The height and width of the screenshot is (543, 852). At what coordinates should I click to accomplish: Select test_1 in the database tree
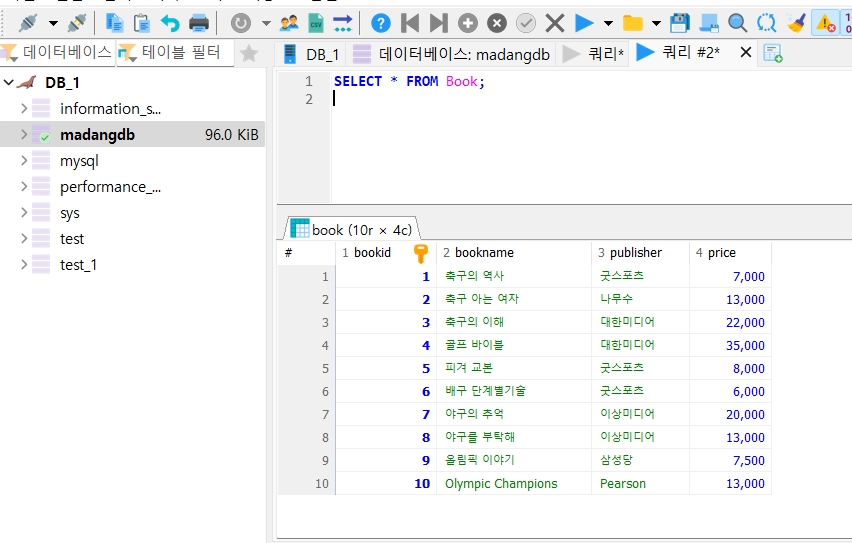[78, 265]
